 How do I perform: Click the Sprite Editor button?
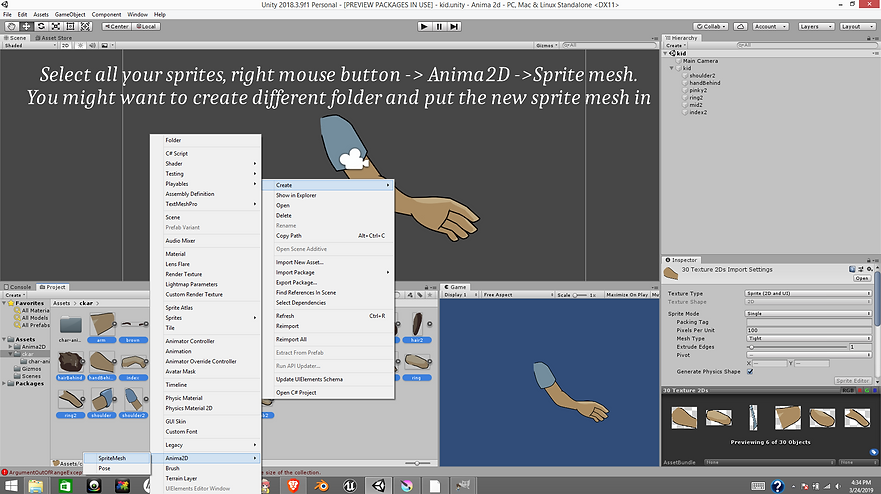click(x=852, y=380)
